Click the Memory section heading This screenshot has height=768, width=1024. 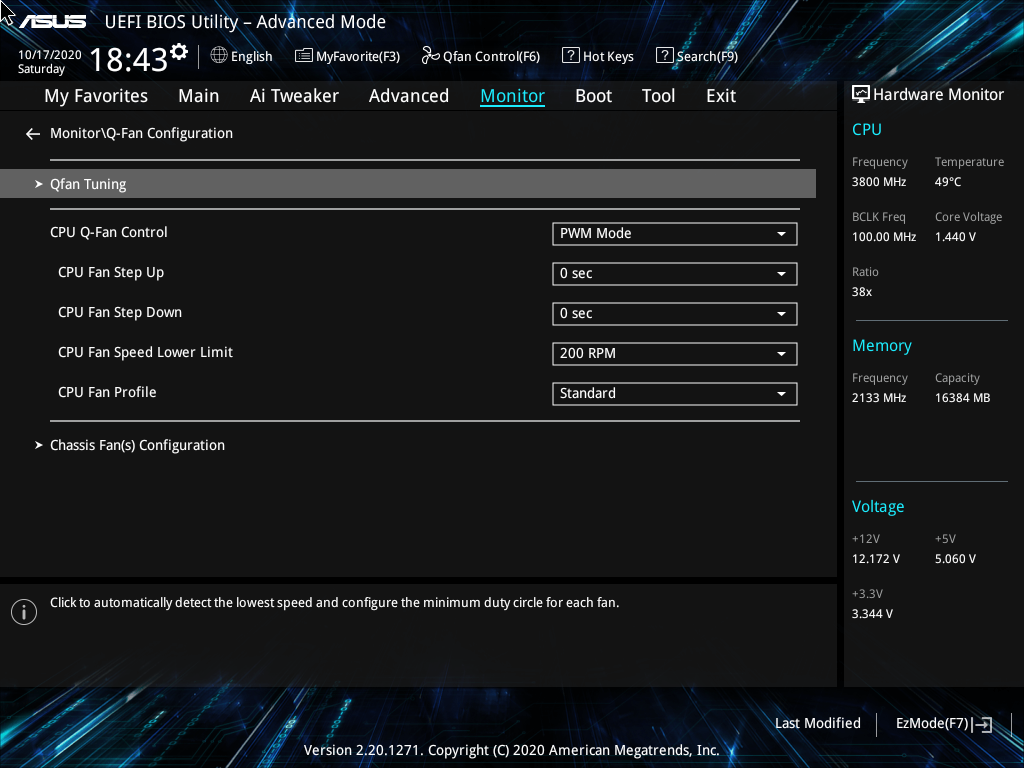point(882,346)
